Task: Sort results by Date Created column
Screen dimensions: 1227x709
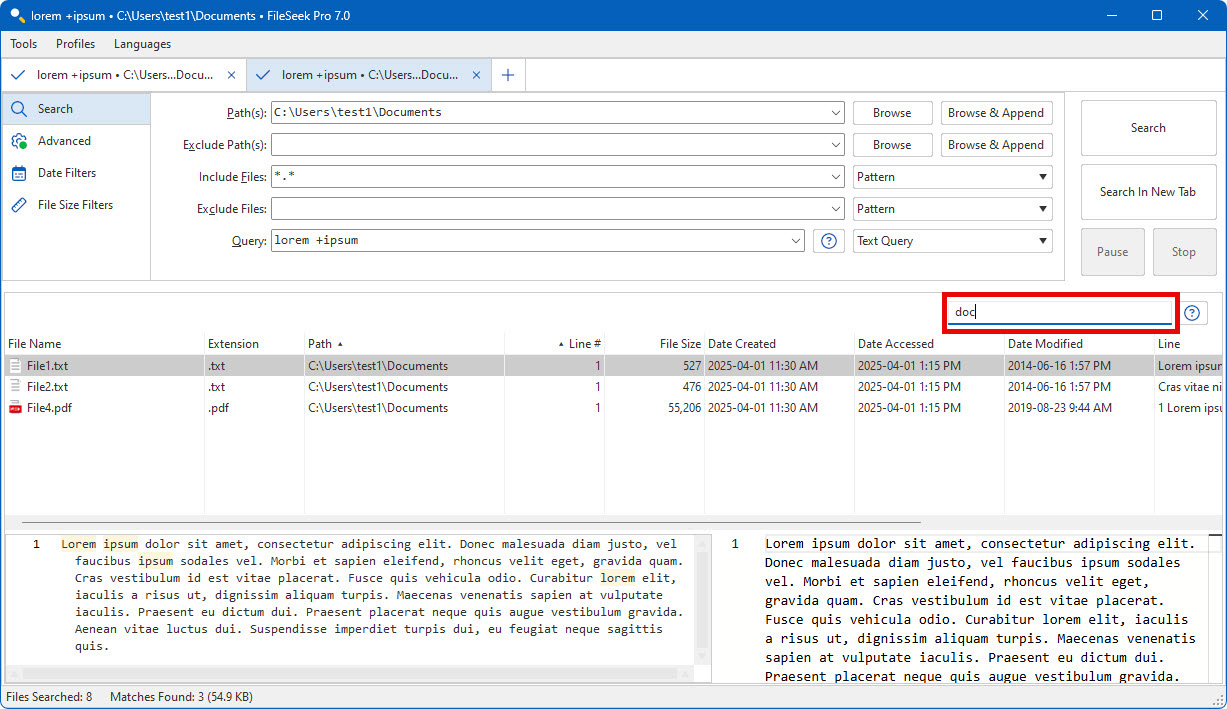Action: (x=779, y=344)
